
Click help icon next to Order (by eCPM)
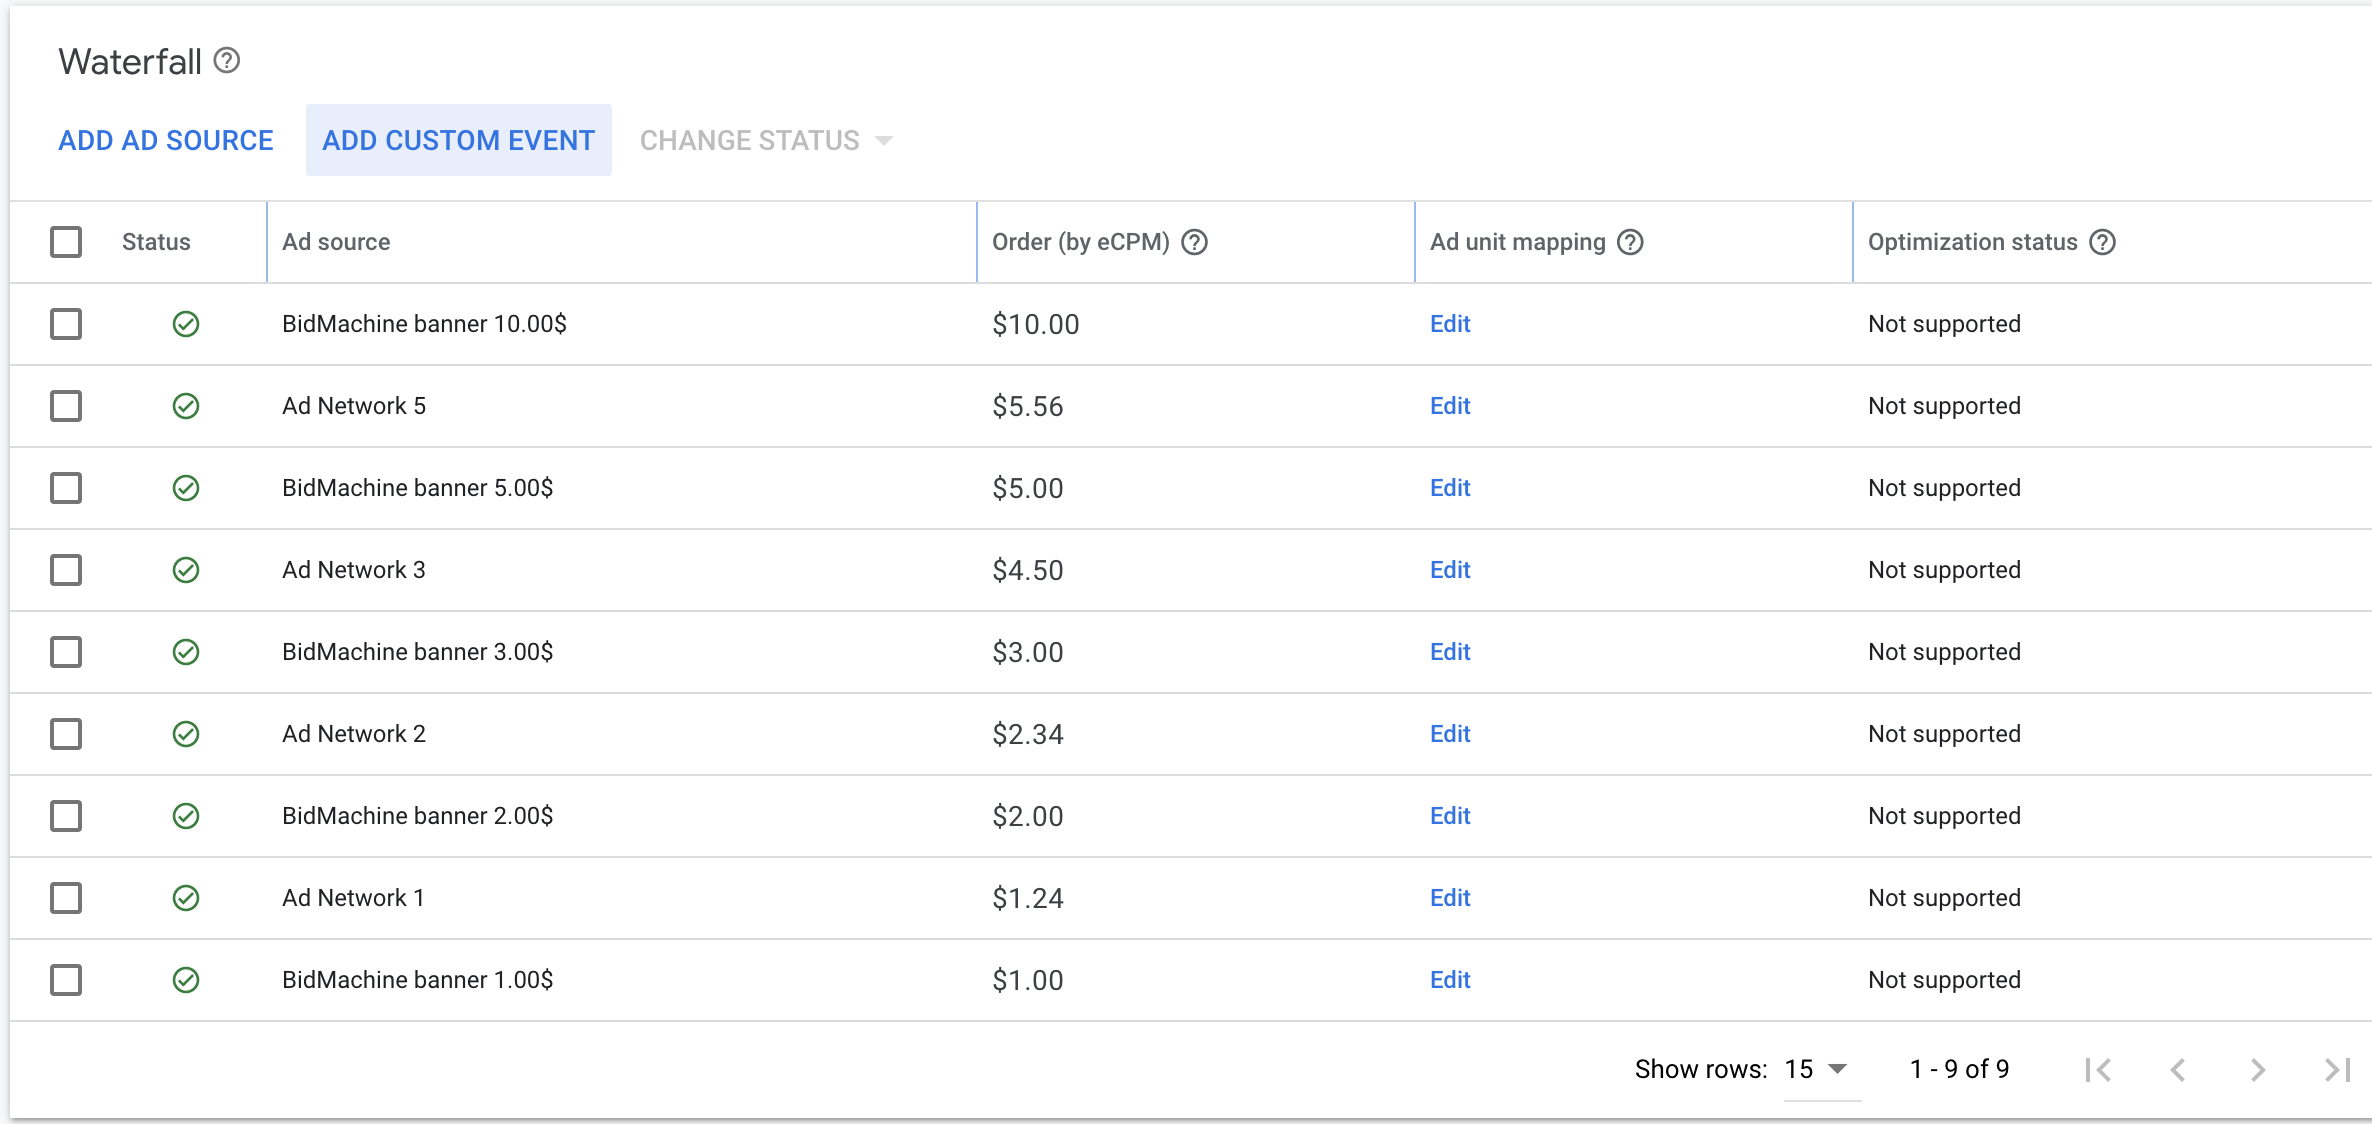click(x=1194, y=242)
